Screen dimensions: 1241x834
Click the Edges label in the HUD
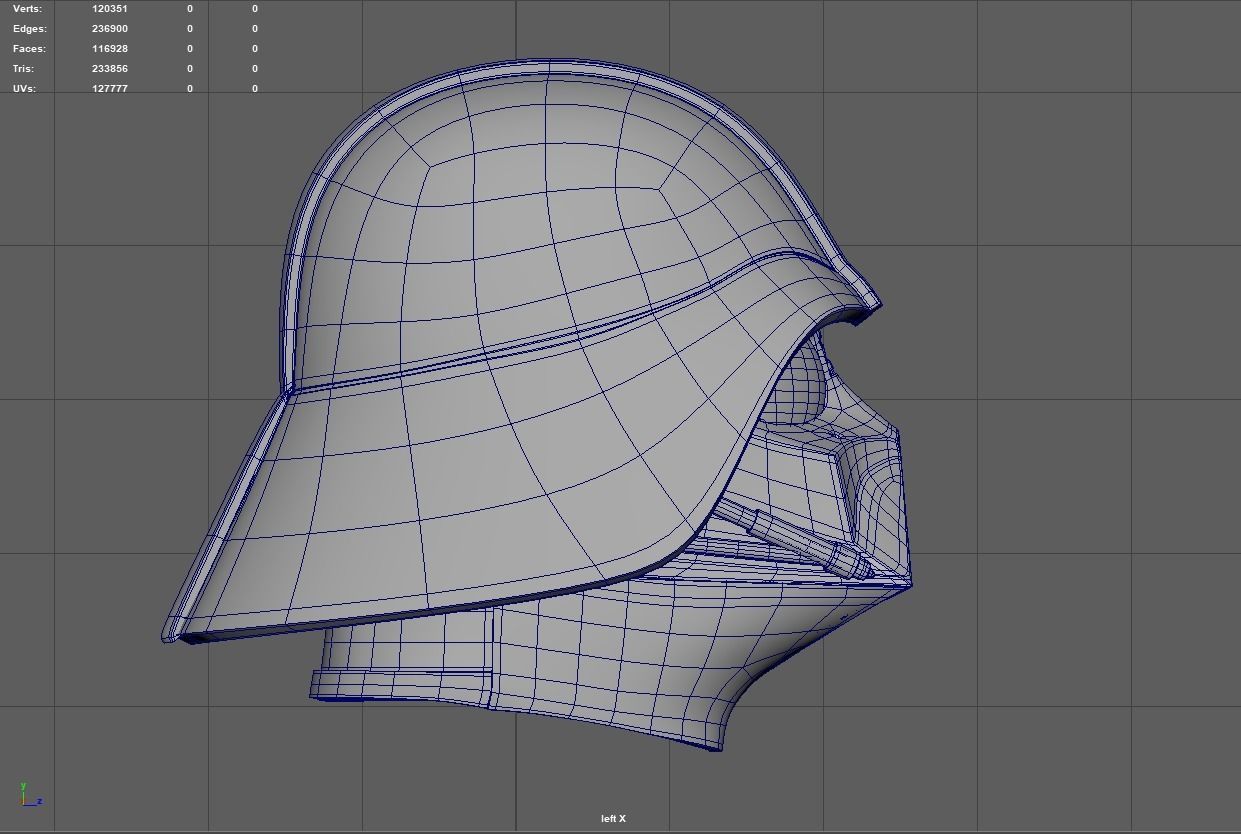point(29,28)
